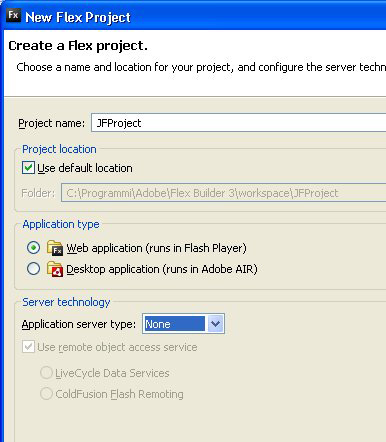Click the Desktop application AIR folder icon
Image resolution: width=386 pixels, height=442 pixels.
tap(55, 269)
